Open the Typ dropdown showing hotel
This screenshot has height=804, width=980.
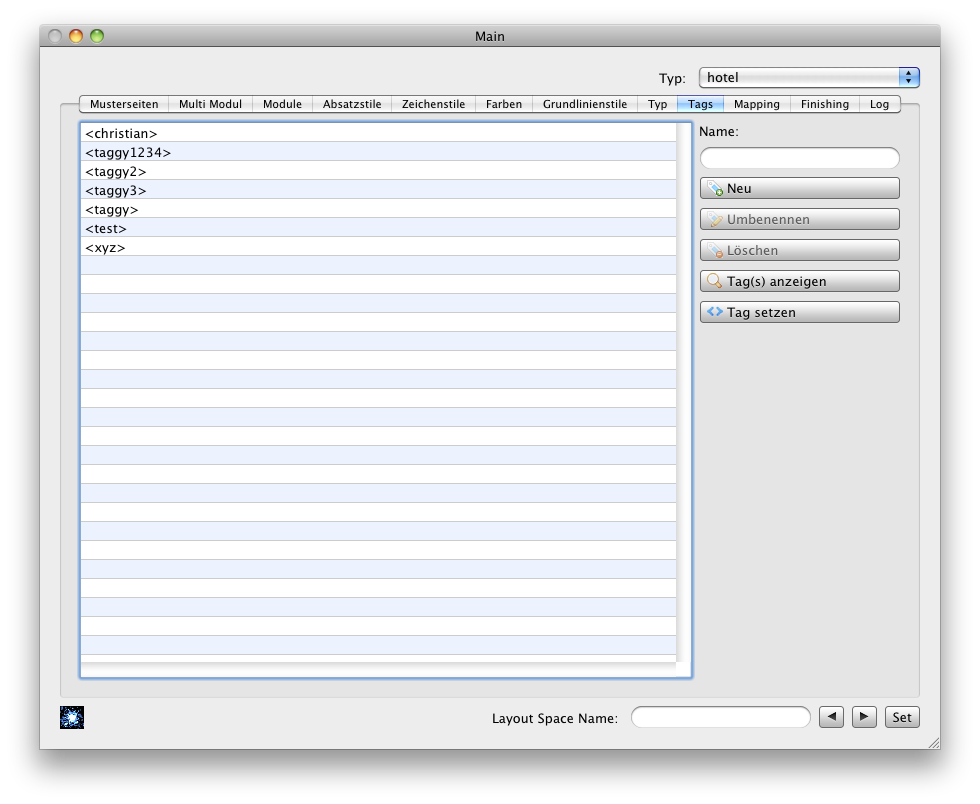point(808,78)
